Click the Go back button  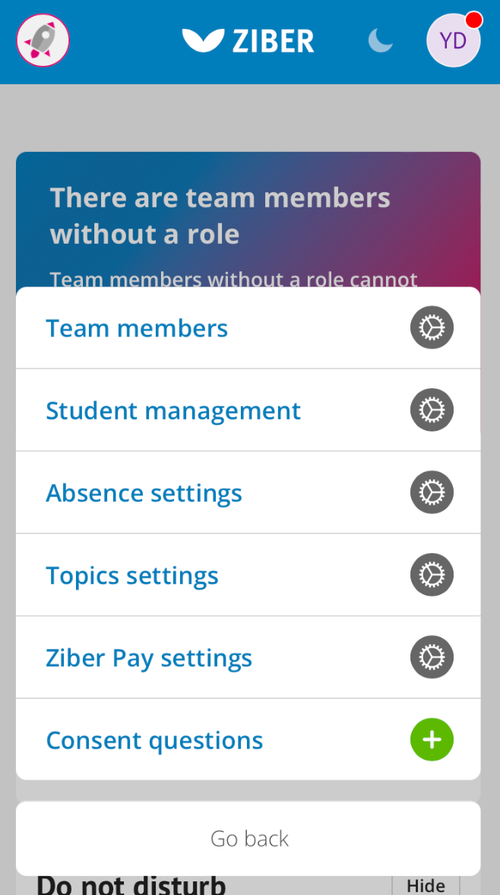point(248,838)
